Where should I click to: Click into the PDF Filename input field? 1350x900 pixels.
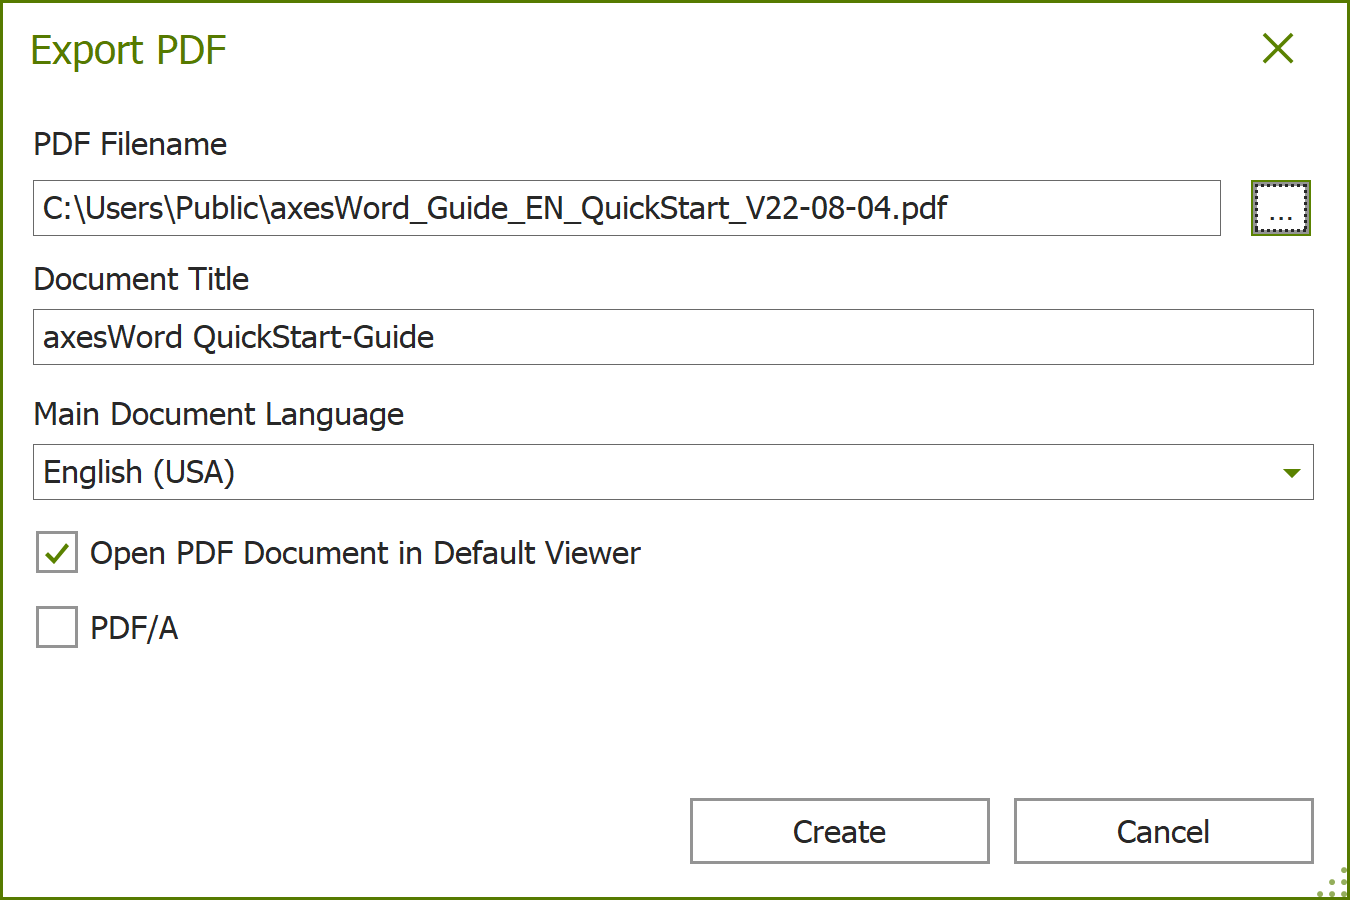pos(627,208)
